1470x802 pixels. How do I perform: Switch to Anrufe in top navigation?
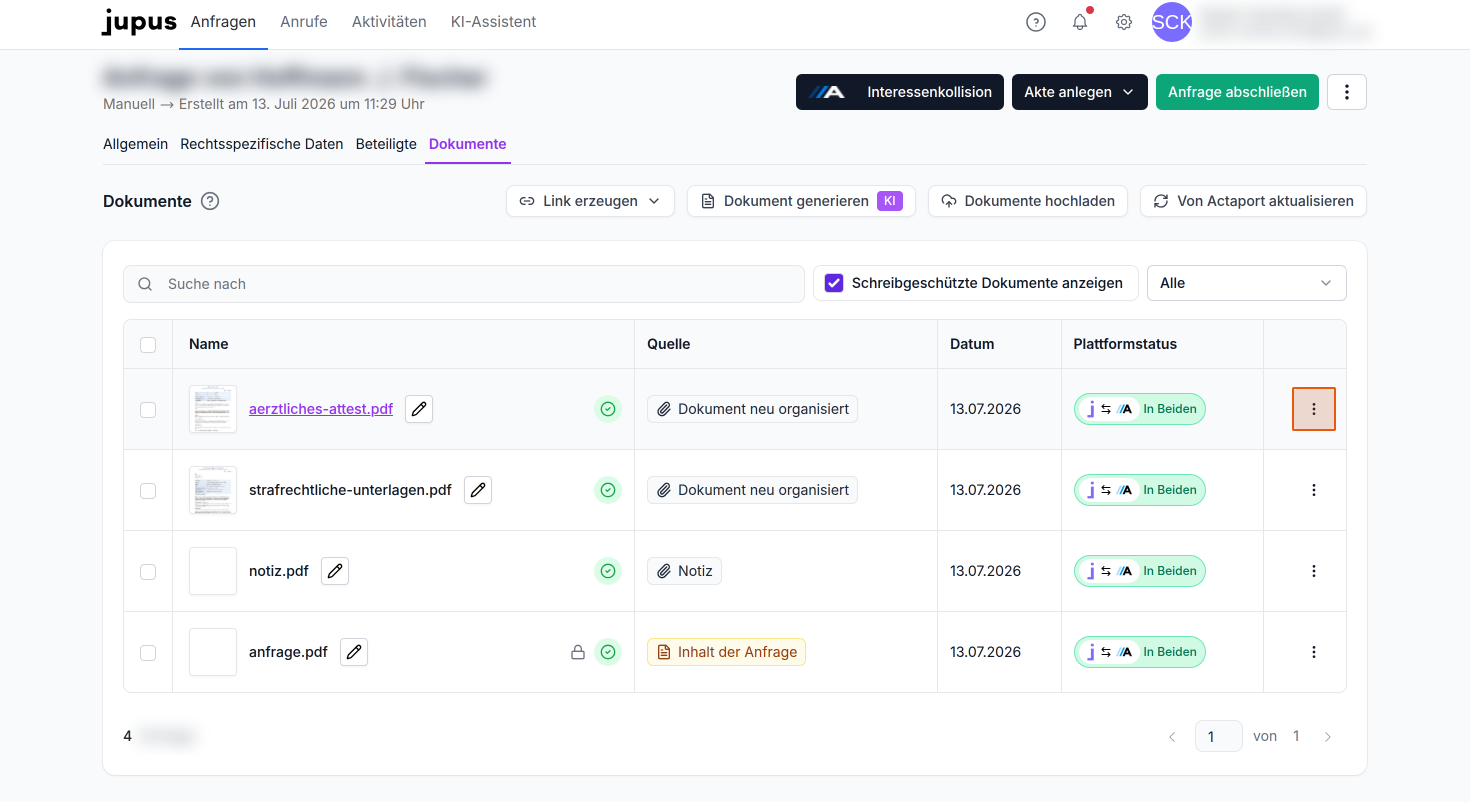click(304, 22)
